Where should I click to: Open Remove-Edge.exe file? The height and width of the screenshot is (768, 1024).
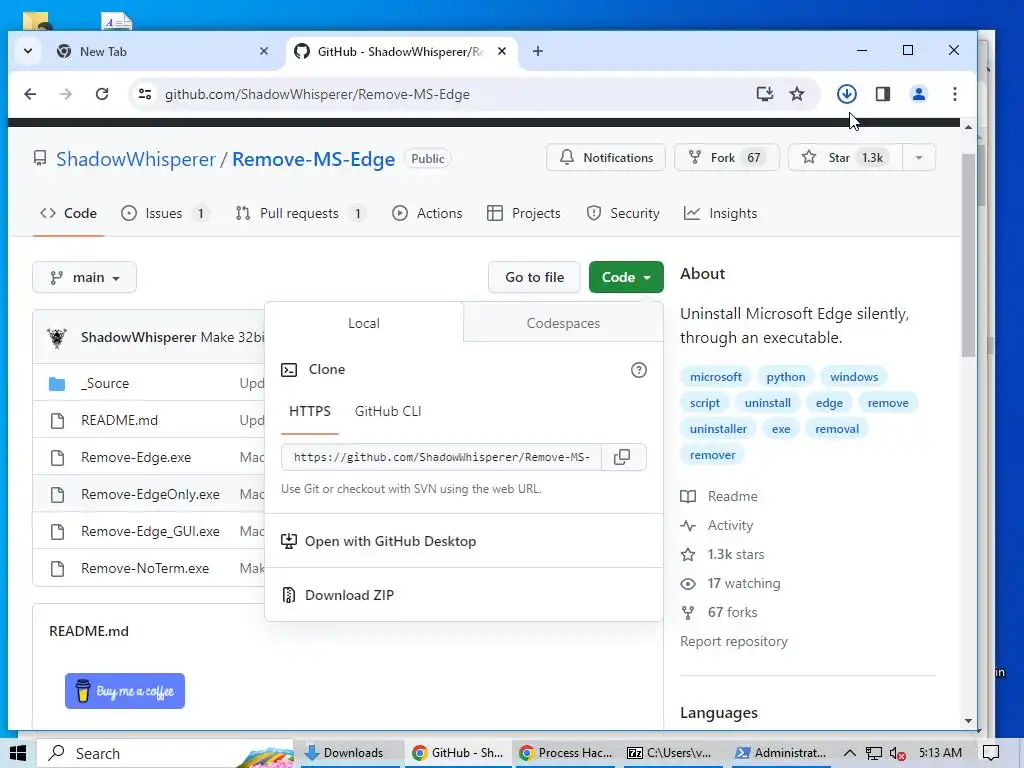(x=136, y=458)
